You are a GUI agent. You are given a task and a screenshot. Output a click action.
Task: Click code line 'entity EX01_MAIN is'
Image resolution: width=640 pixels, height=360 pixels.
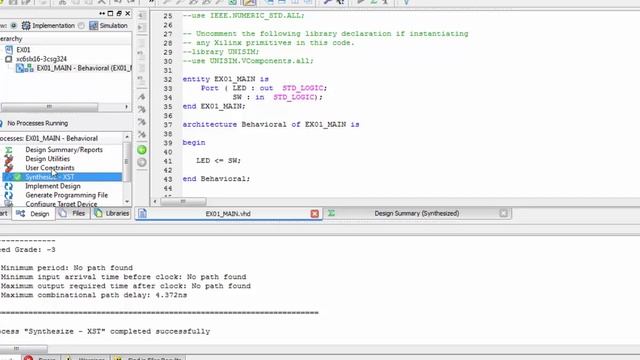tap(225, 79)
